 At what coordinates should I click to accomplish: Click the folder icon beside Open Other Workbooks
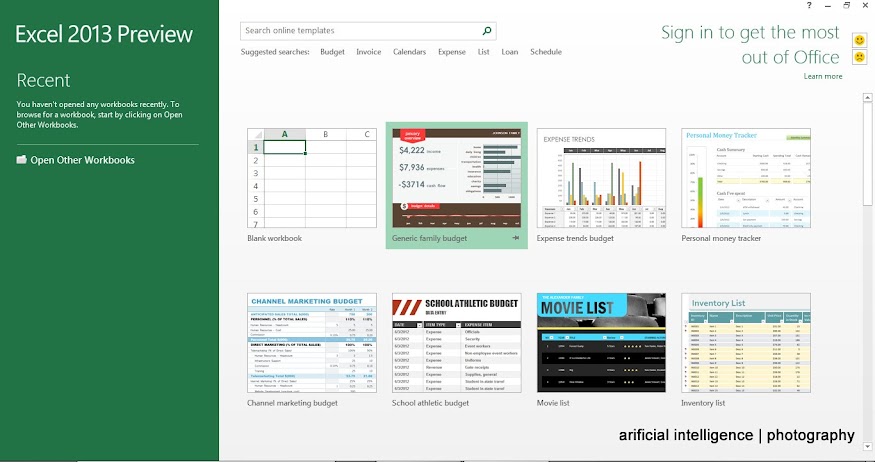tap(21, 160)
